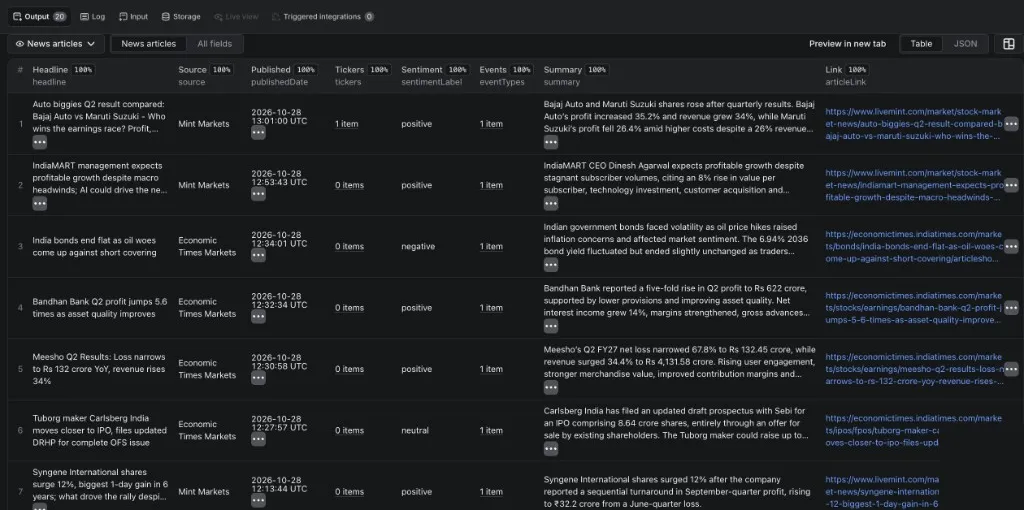This screenshot has width=1024, height=510.
Task: Expand the auto-biggies article link ellipsis
Action: [1011, 124]
